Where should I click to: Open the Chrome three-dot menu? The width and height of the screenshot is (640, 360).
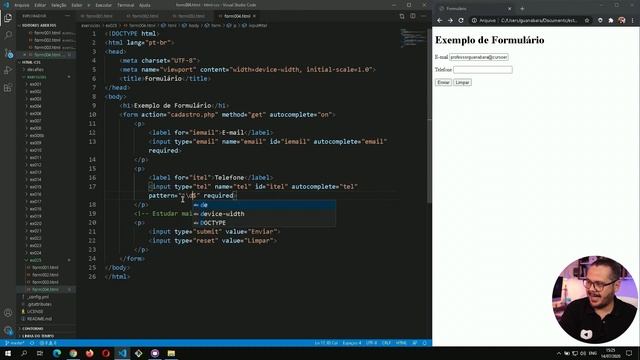(x=633, y=20)
